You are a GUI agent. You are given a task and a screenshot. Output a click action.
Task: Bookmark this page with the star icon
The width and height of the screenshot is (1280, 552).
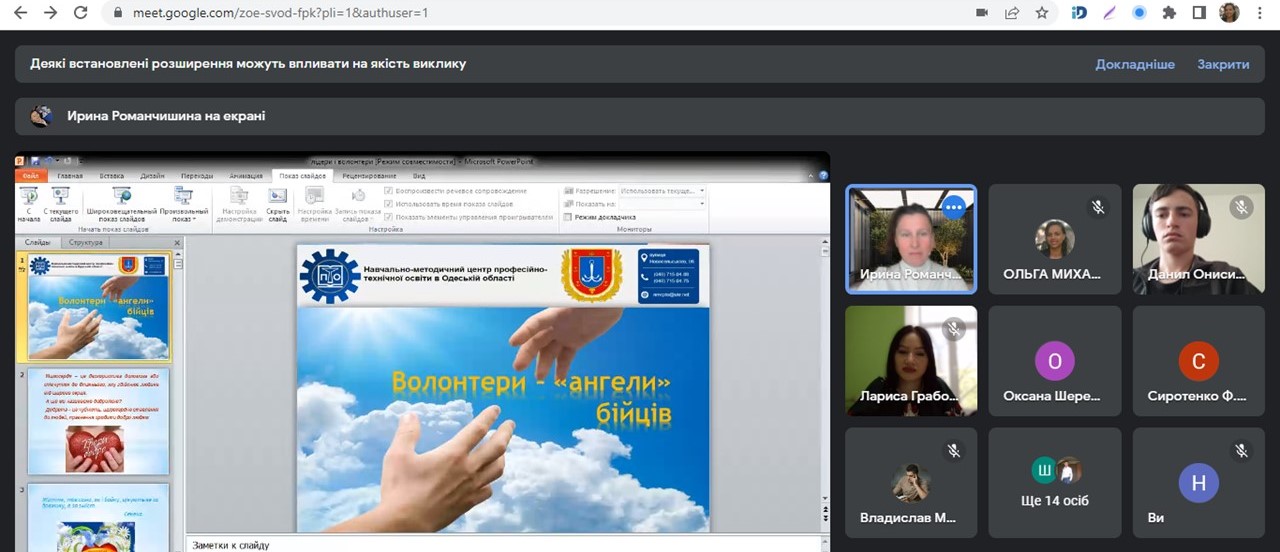(x=1042, y=13)
